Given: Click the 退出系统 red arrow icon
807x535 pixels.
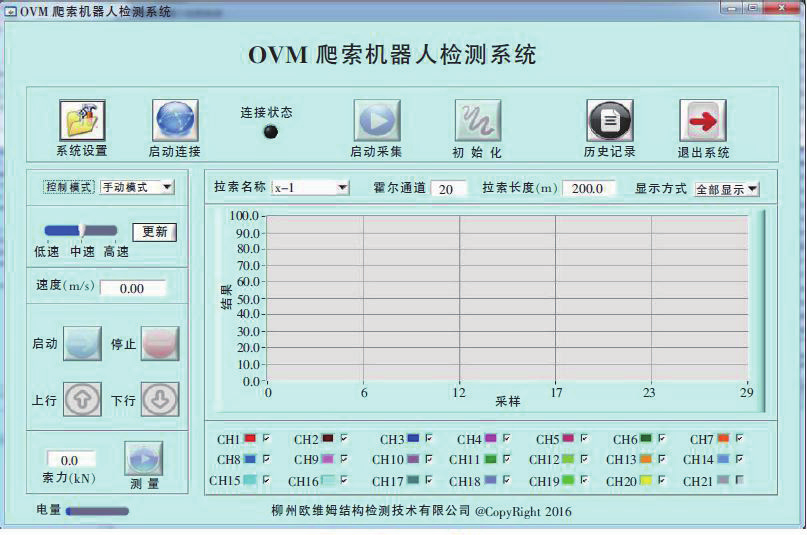Looking at the screenshot, I should coord(702,121).
